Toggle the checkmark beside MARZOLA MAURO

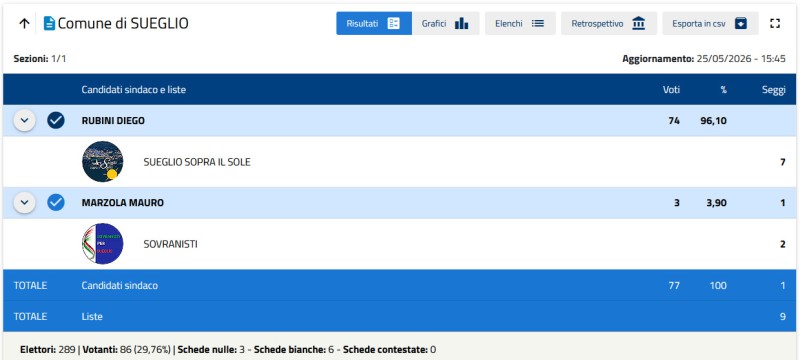pyautogui.click(x=56, y=203)
